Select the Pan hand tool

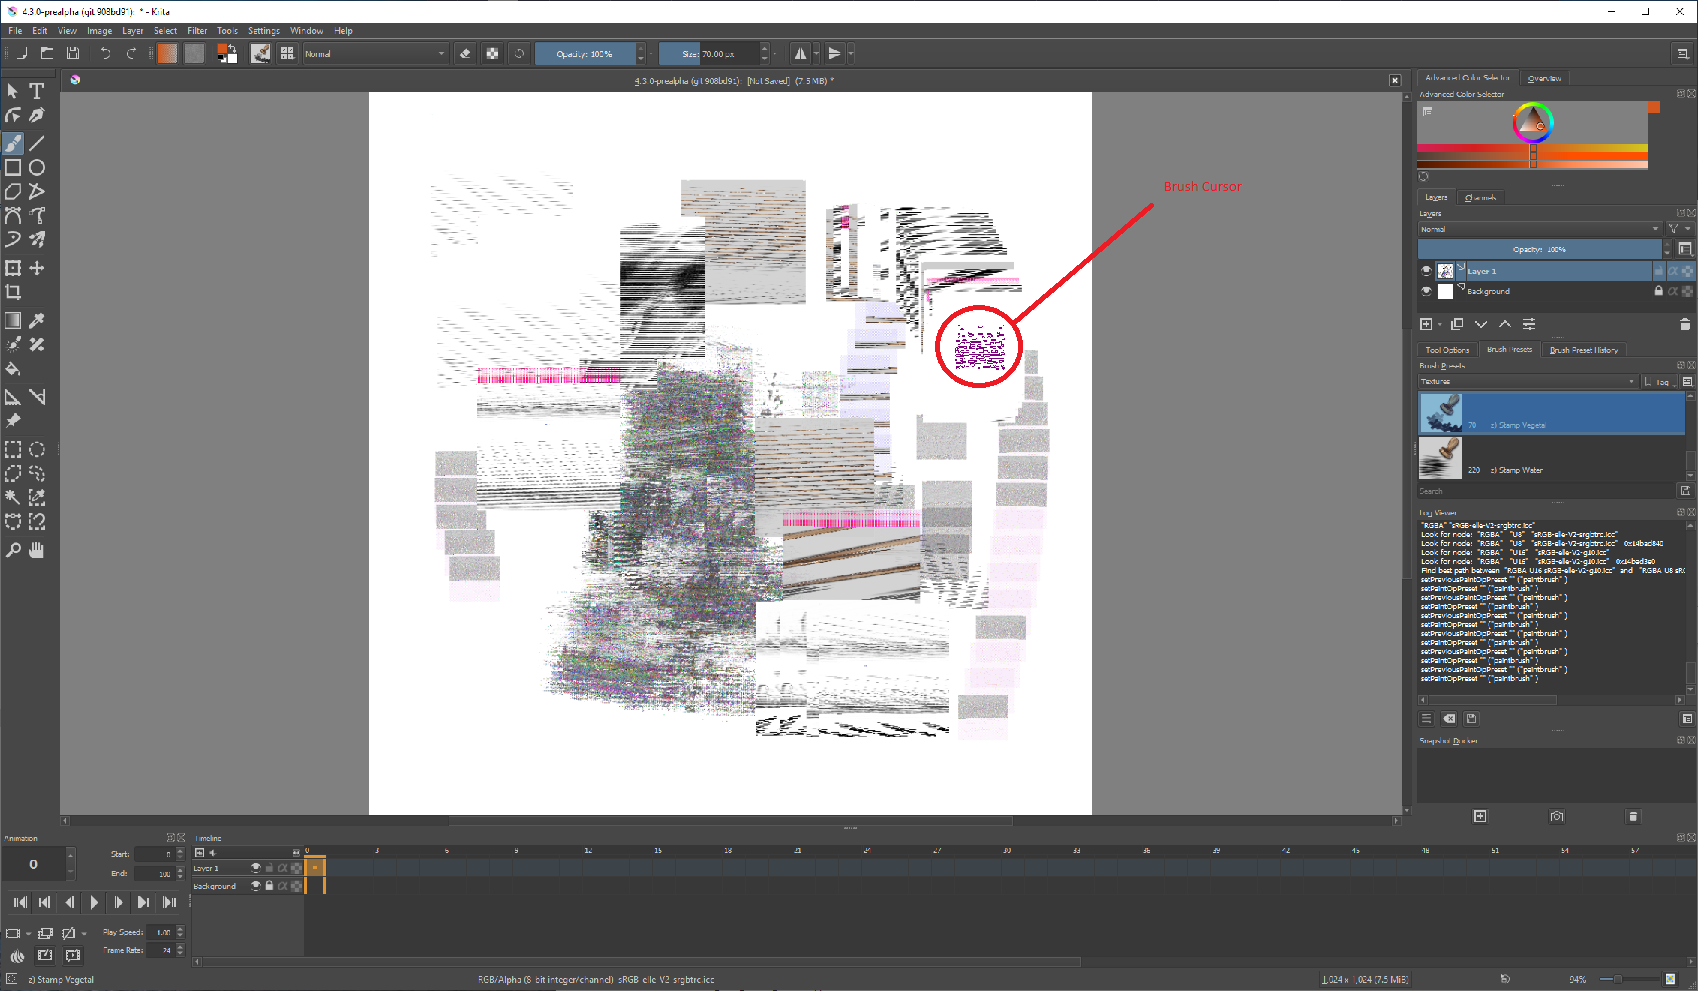pyautogui.click(x=37, y=550)
